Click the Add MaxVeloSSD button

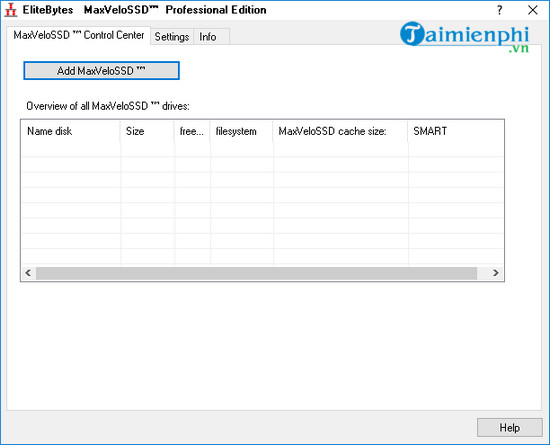[101, 71]
